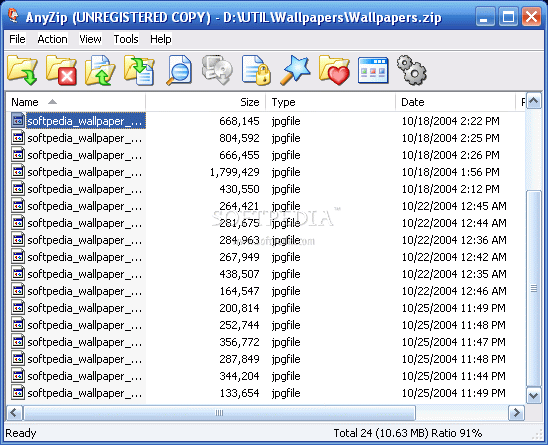Select the file dated 10/22/2004 12:45 AM

[266, 206]
